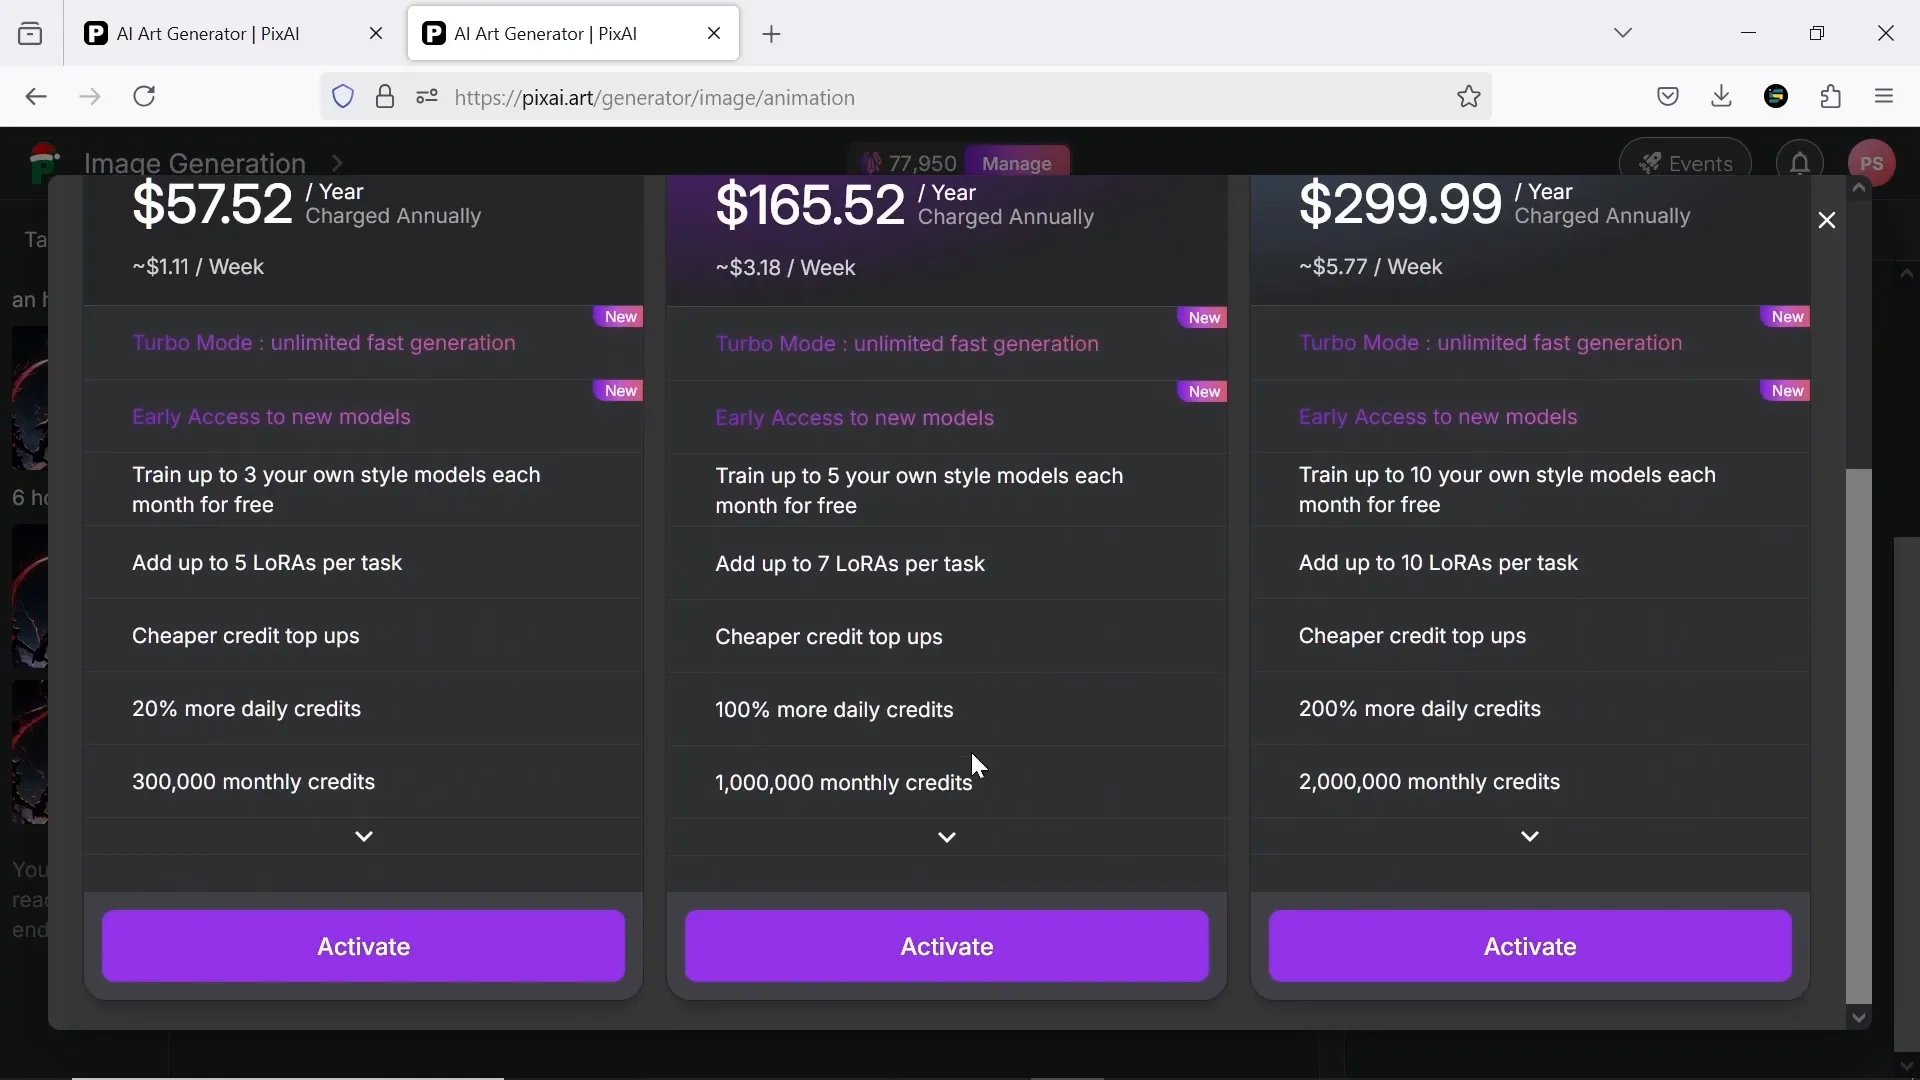This screenshot has width=1920, height=1080.
Task: Expand the $299.99 plan feature list
Action: tap(1530, 837)
